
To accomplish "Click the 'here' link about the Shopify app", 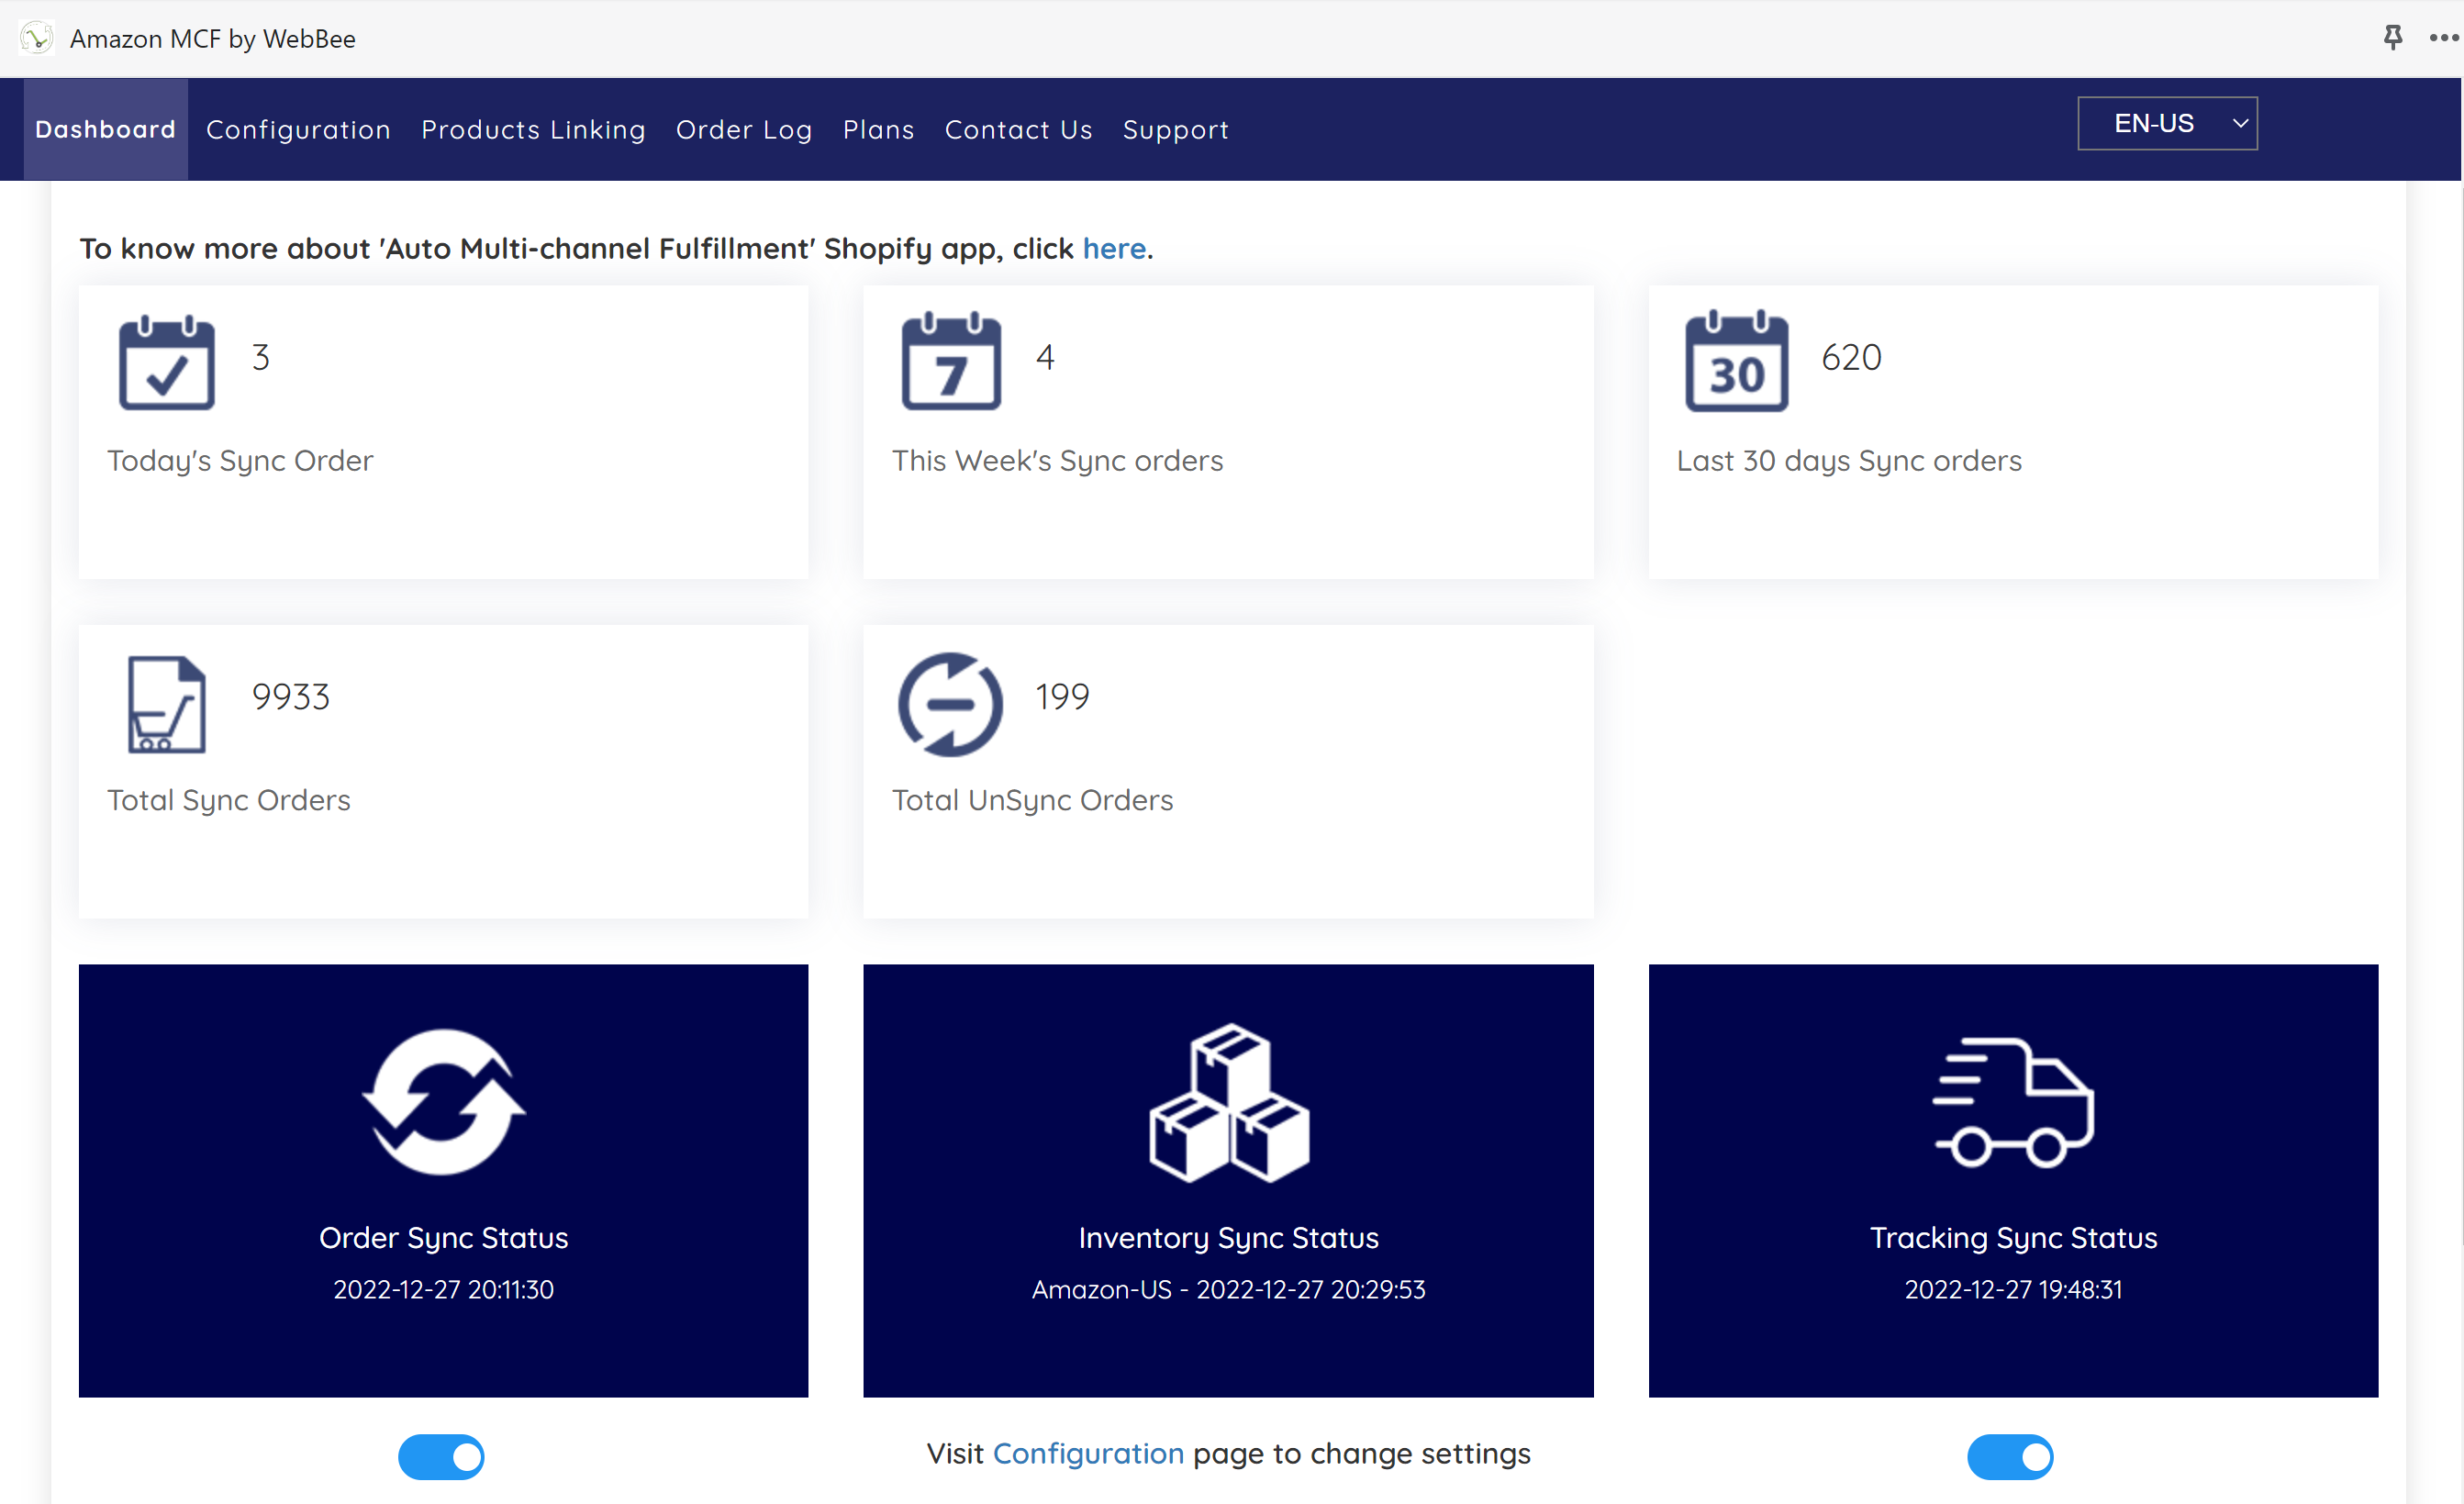I will 1113,248.
